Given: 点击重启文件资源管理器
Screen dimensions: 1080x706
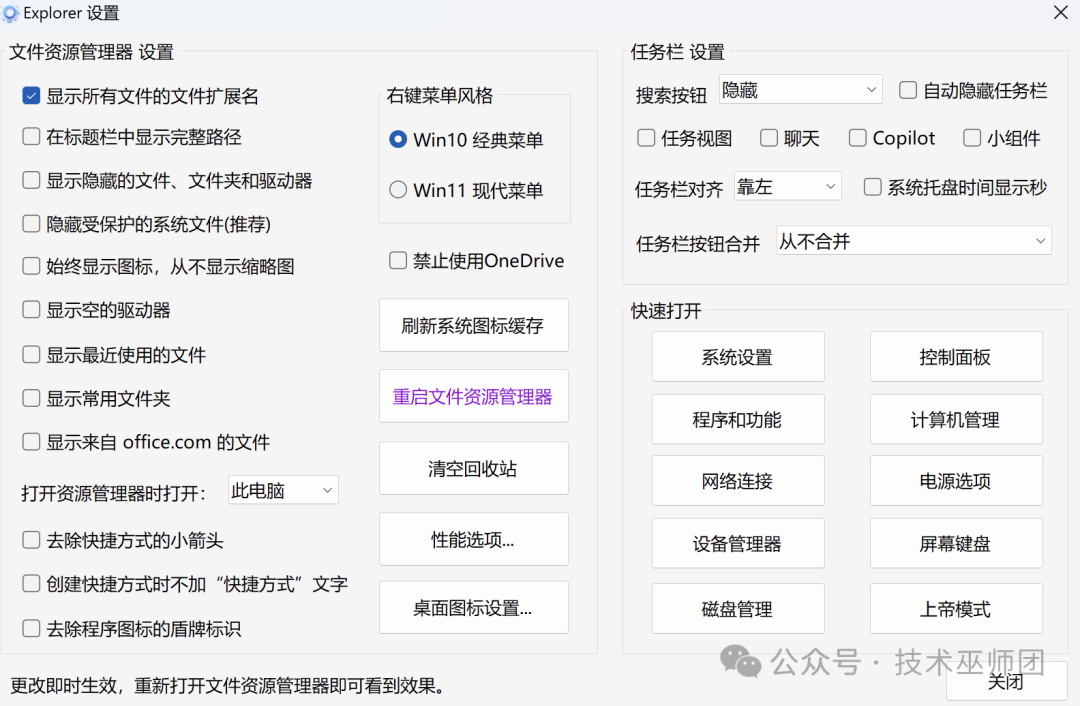Looking at the screenshot, I should 473,396.
